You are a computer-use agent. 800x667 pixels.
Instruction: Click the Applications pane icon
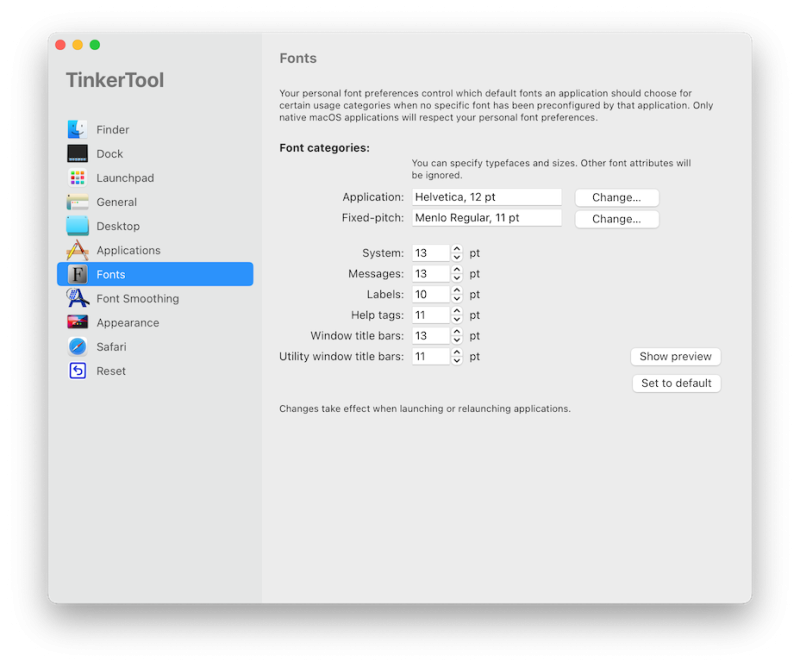[x=78, y=250]
